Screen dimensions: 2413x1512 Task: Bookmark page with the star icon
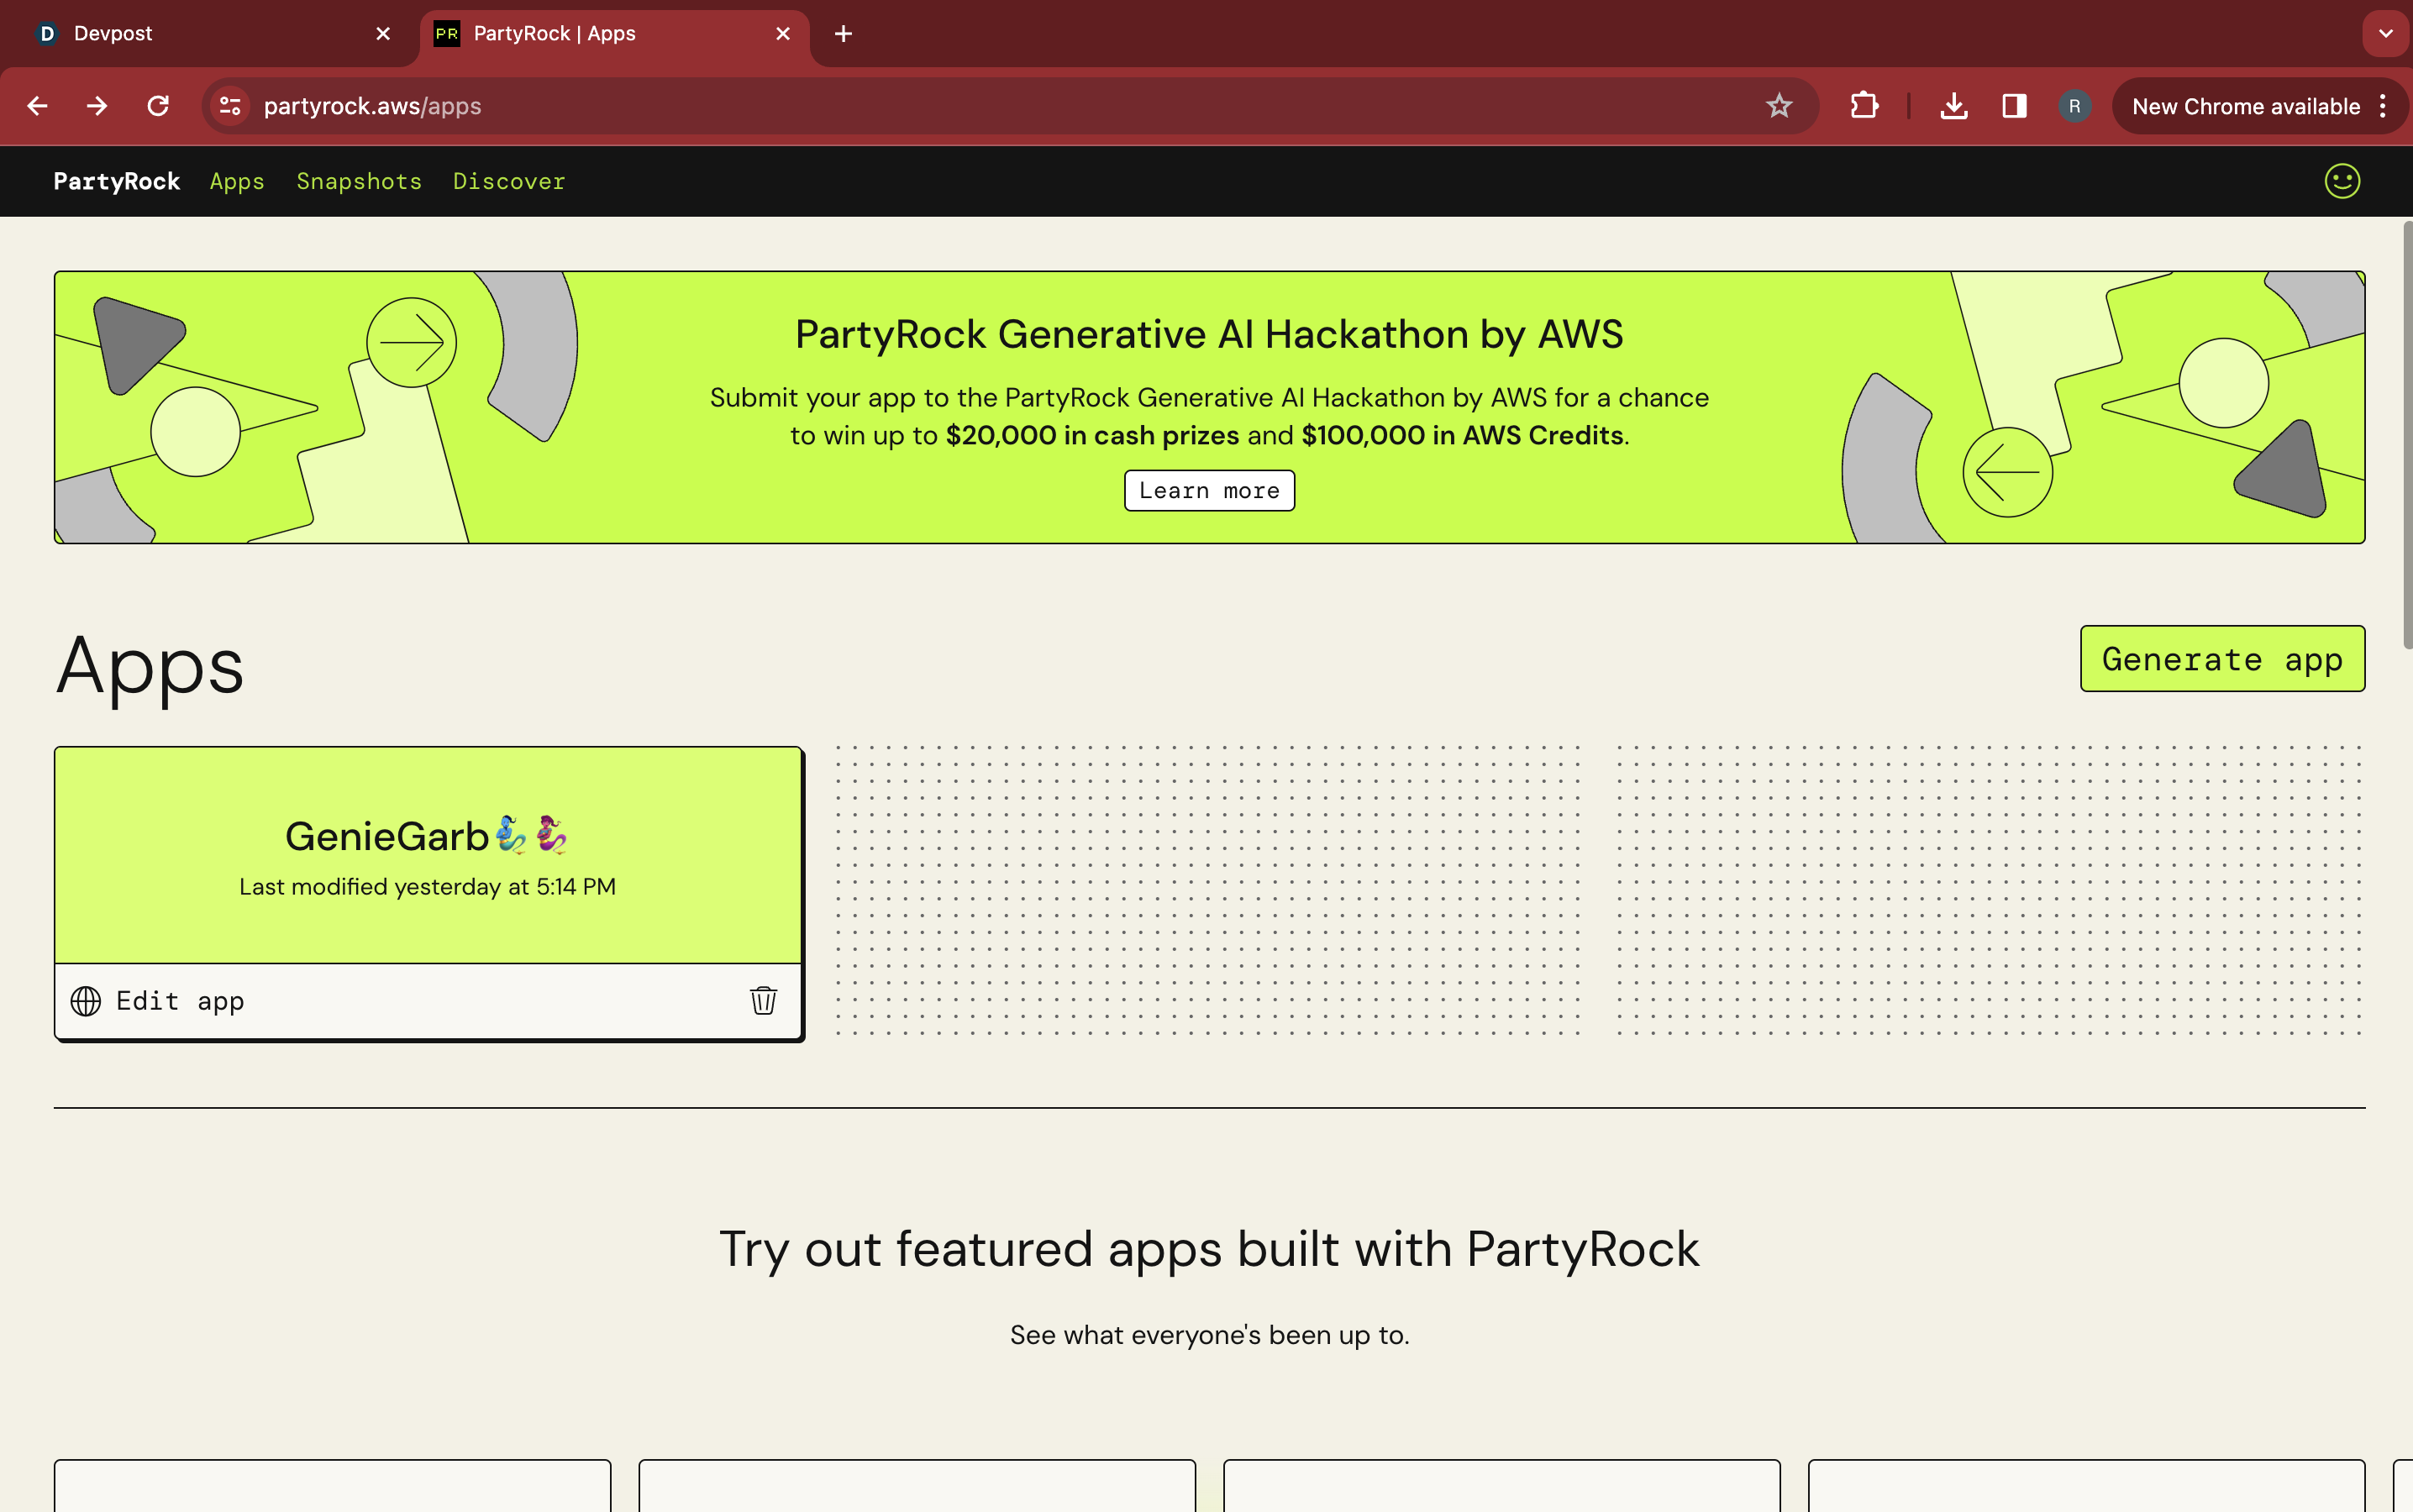click(x=1778, y=106)
